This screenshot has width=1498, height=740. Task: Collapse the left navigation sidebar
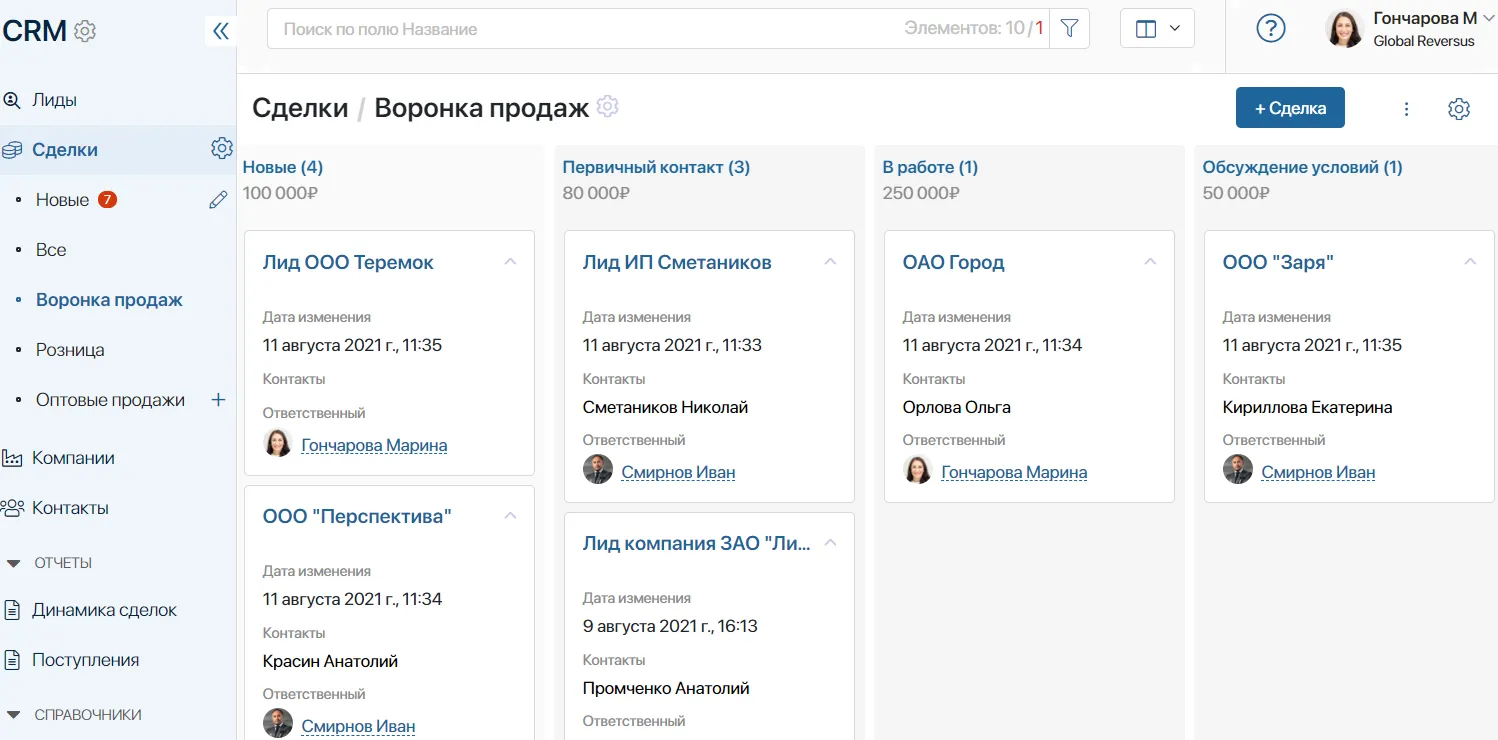point(220,30)
